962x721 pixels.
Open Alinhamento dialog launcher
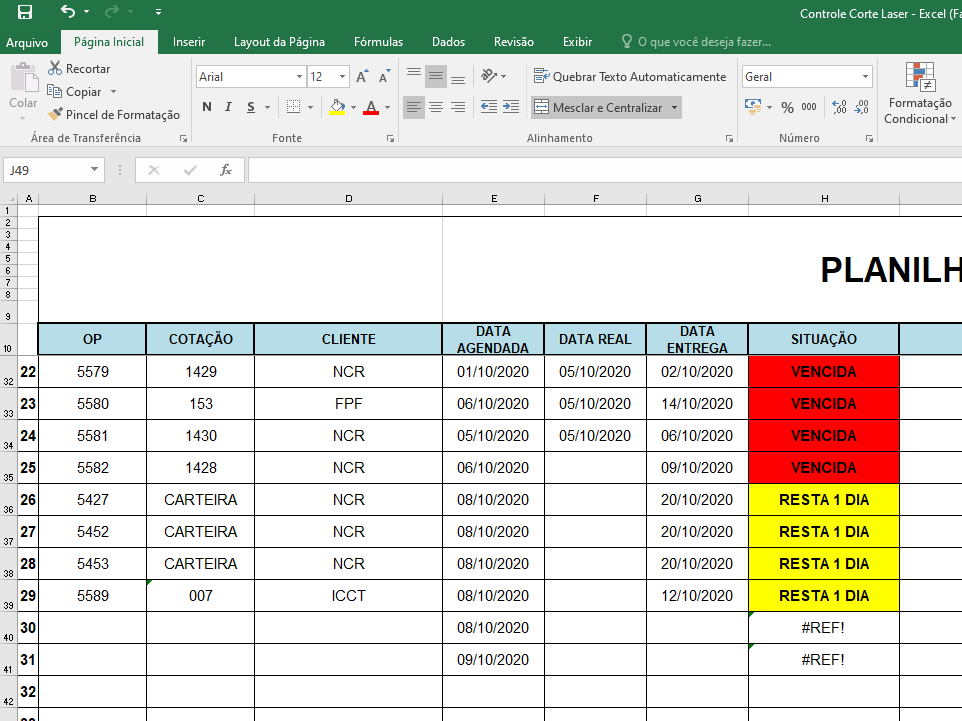pos(729,139)
